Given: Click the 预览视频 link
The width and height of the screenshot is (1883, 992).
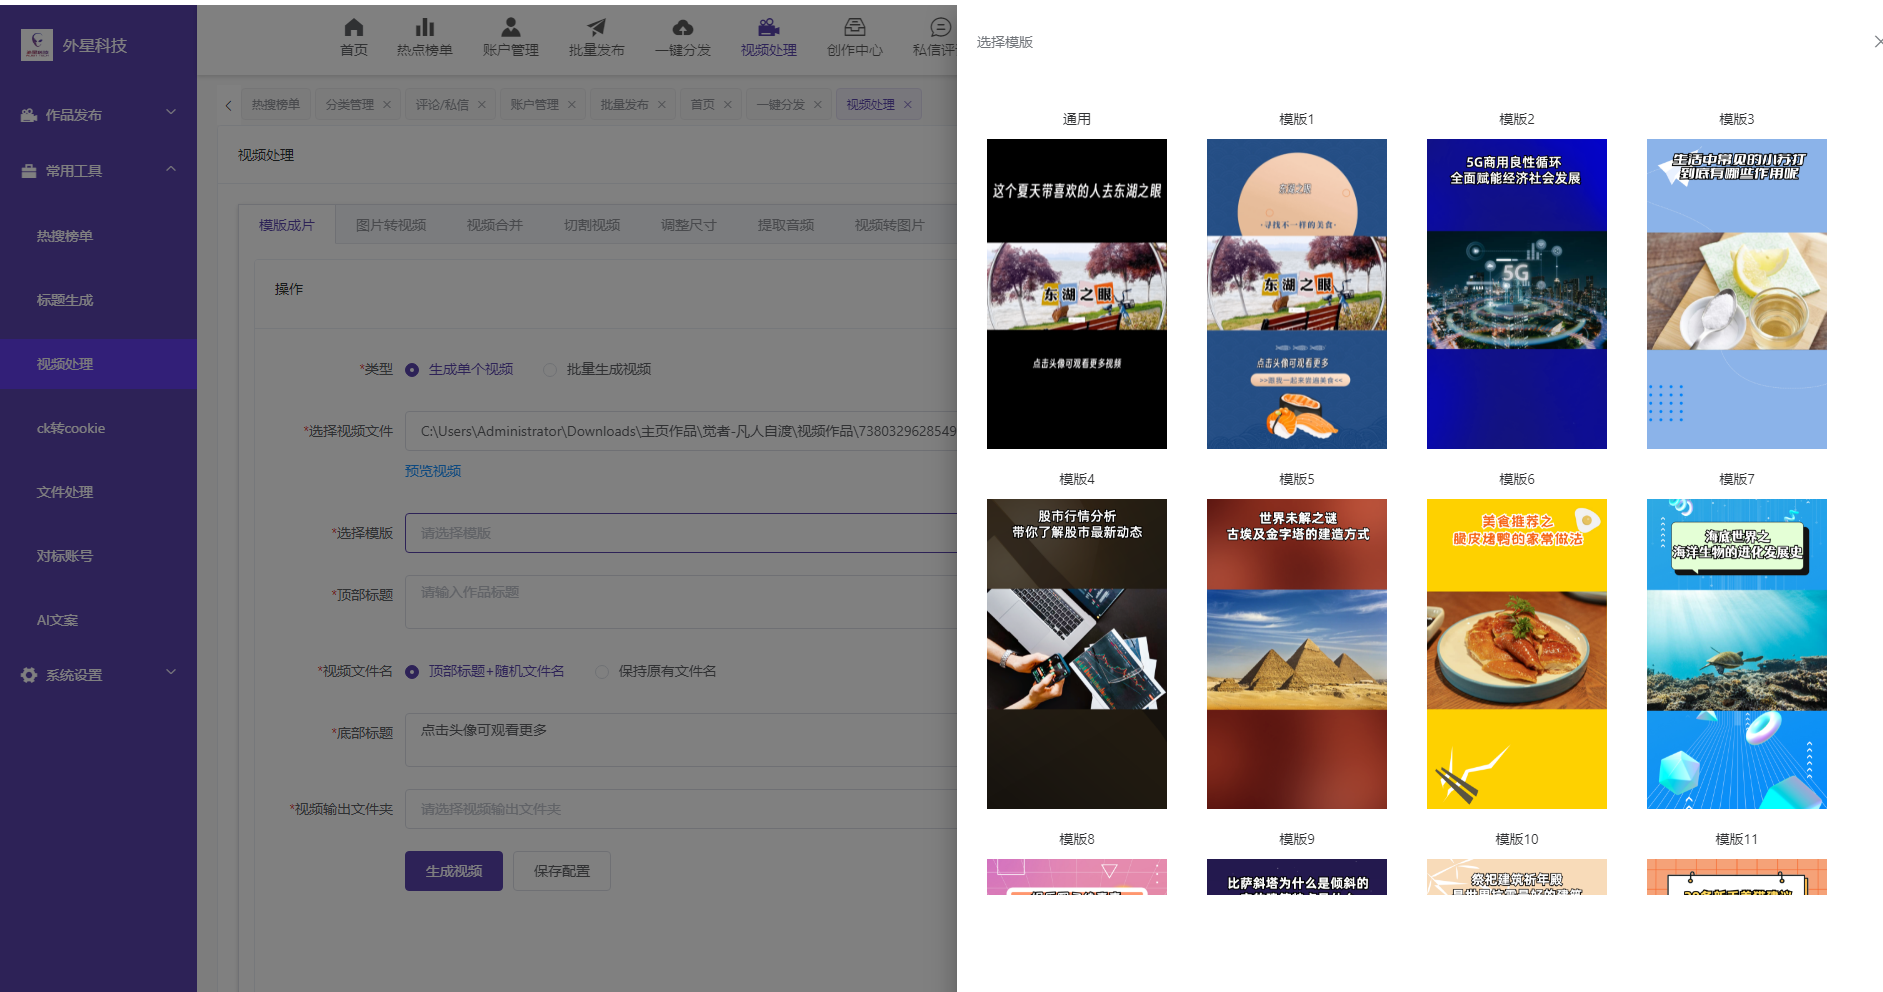Looking at the screenshot, I should pyautogui.click(x=433, y=471).
